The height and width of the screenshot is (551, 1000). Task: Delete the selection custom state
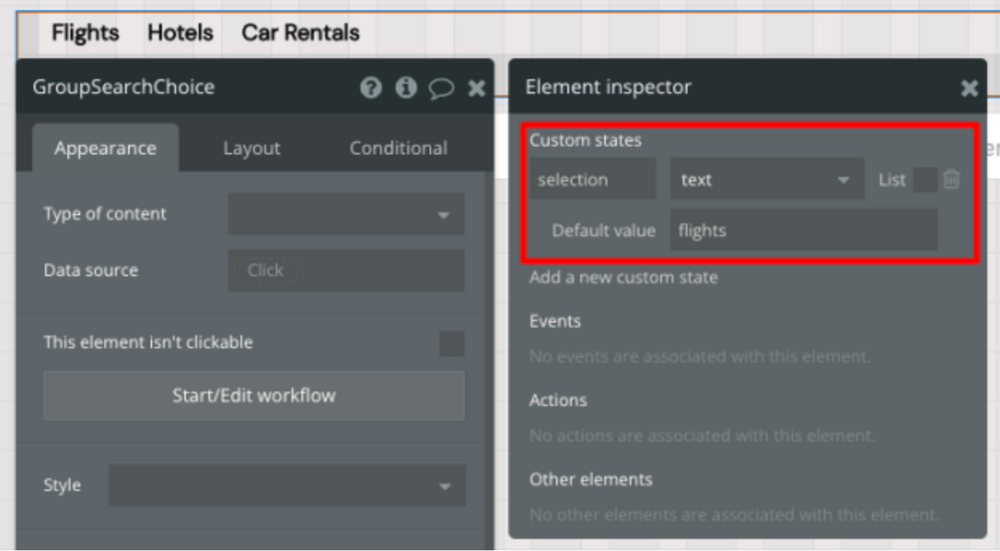[x=951, y=180]
